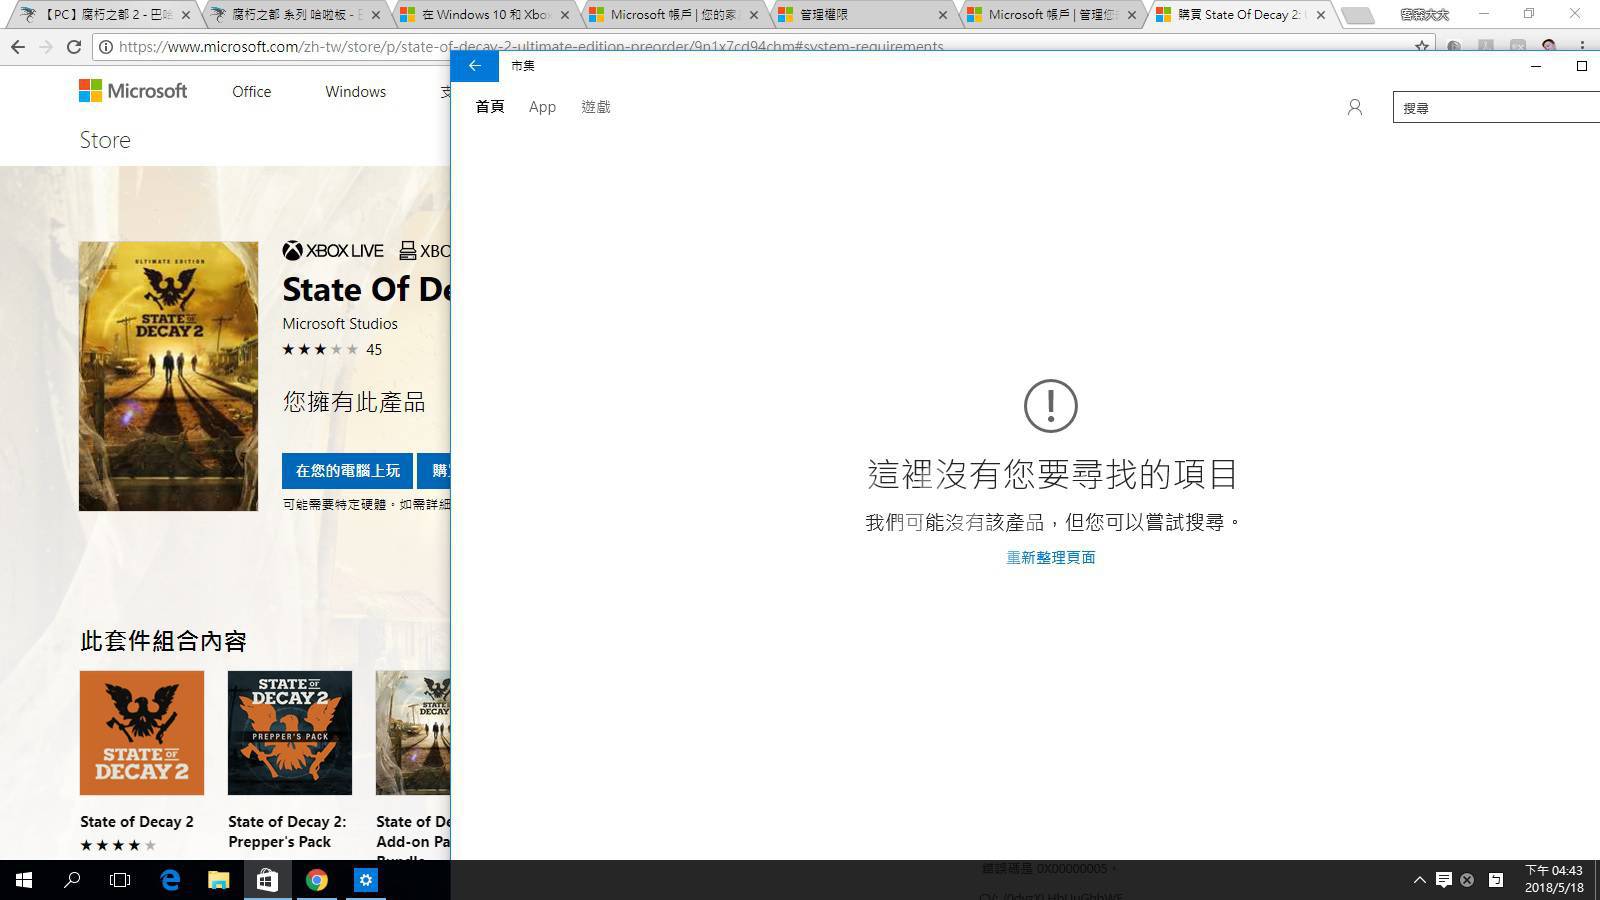Image resolution: width=1600 pixels, height=900 pixels.
Task: Switch to the 遊戲 tab in Store app
Action: (x=596, y=107)
